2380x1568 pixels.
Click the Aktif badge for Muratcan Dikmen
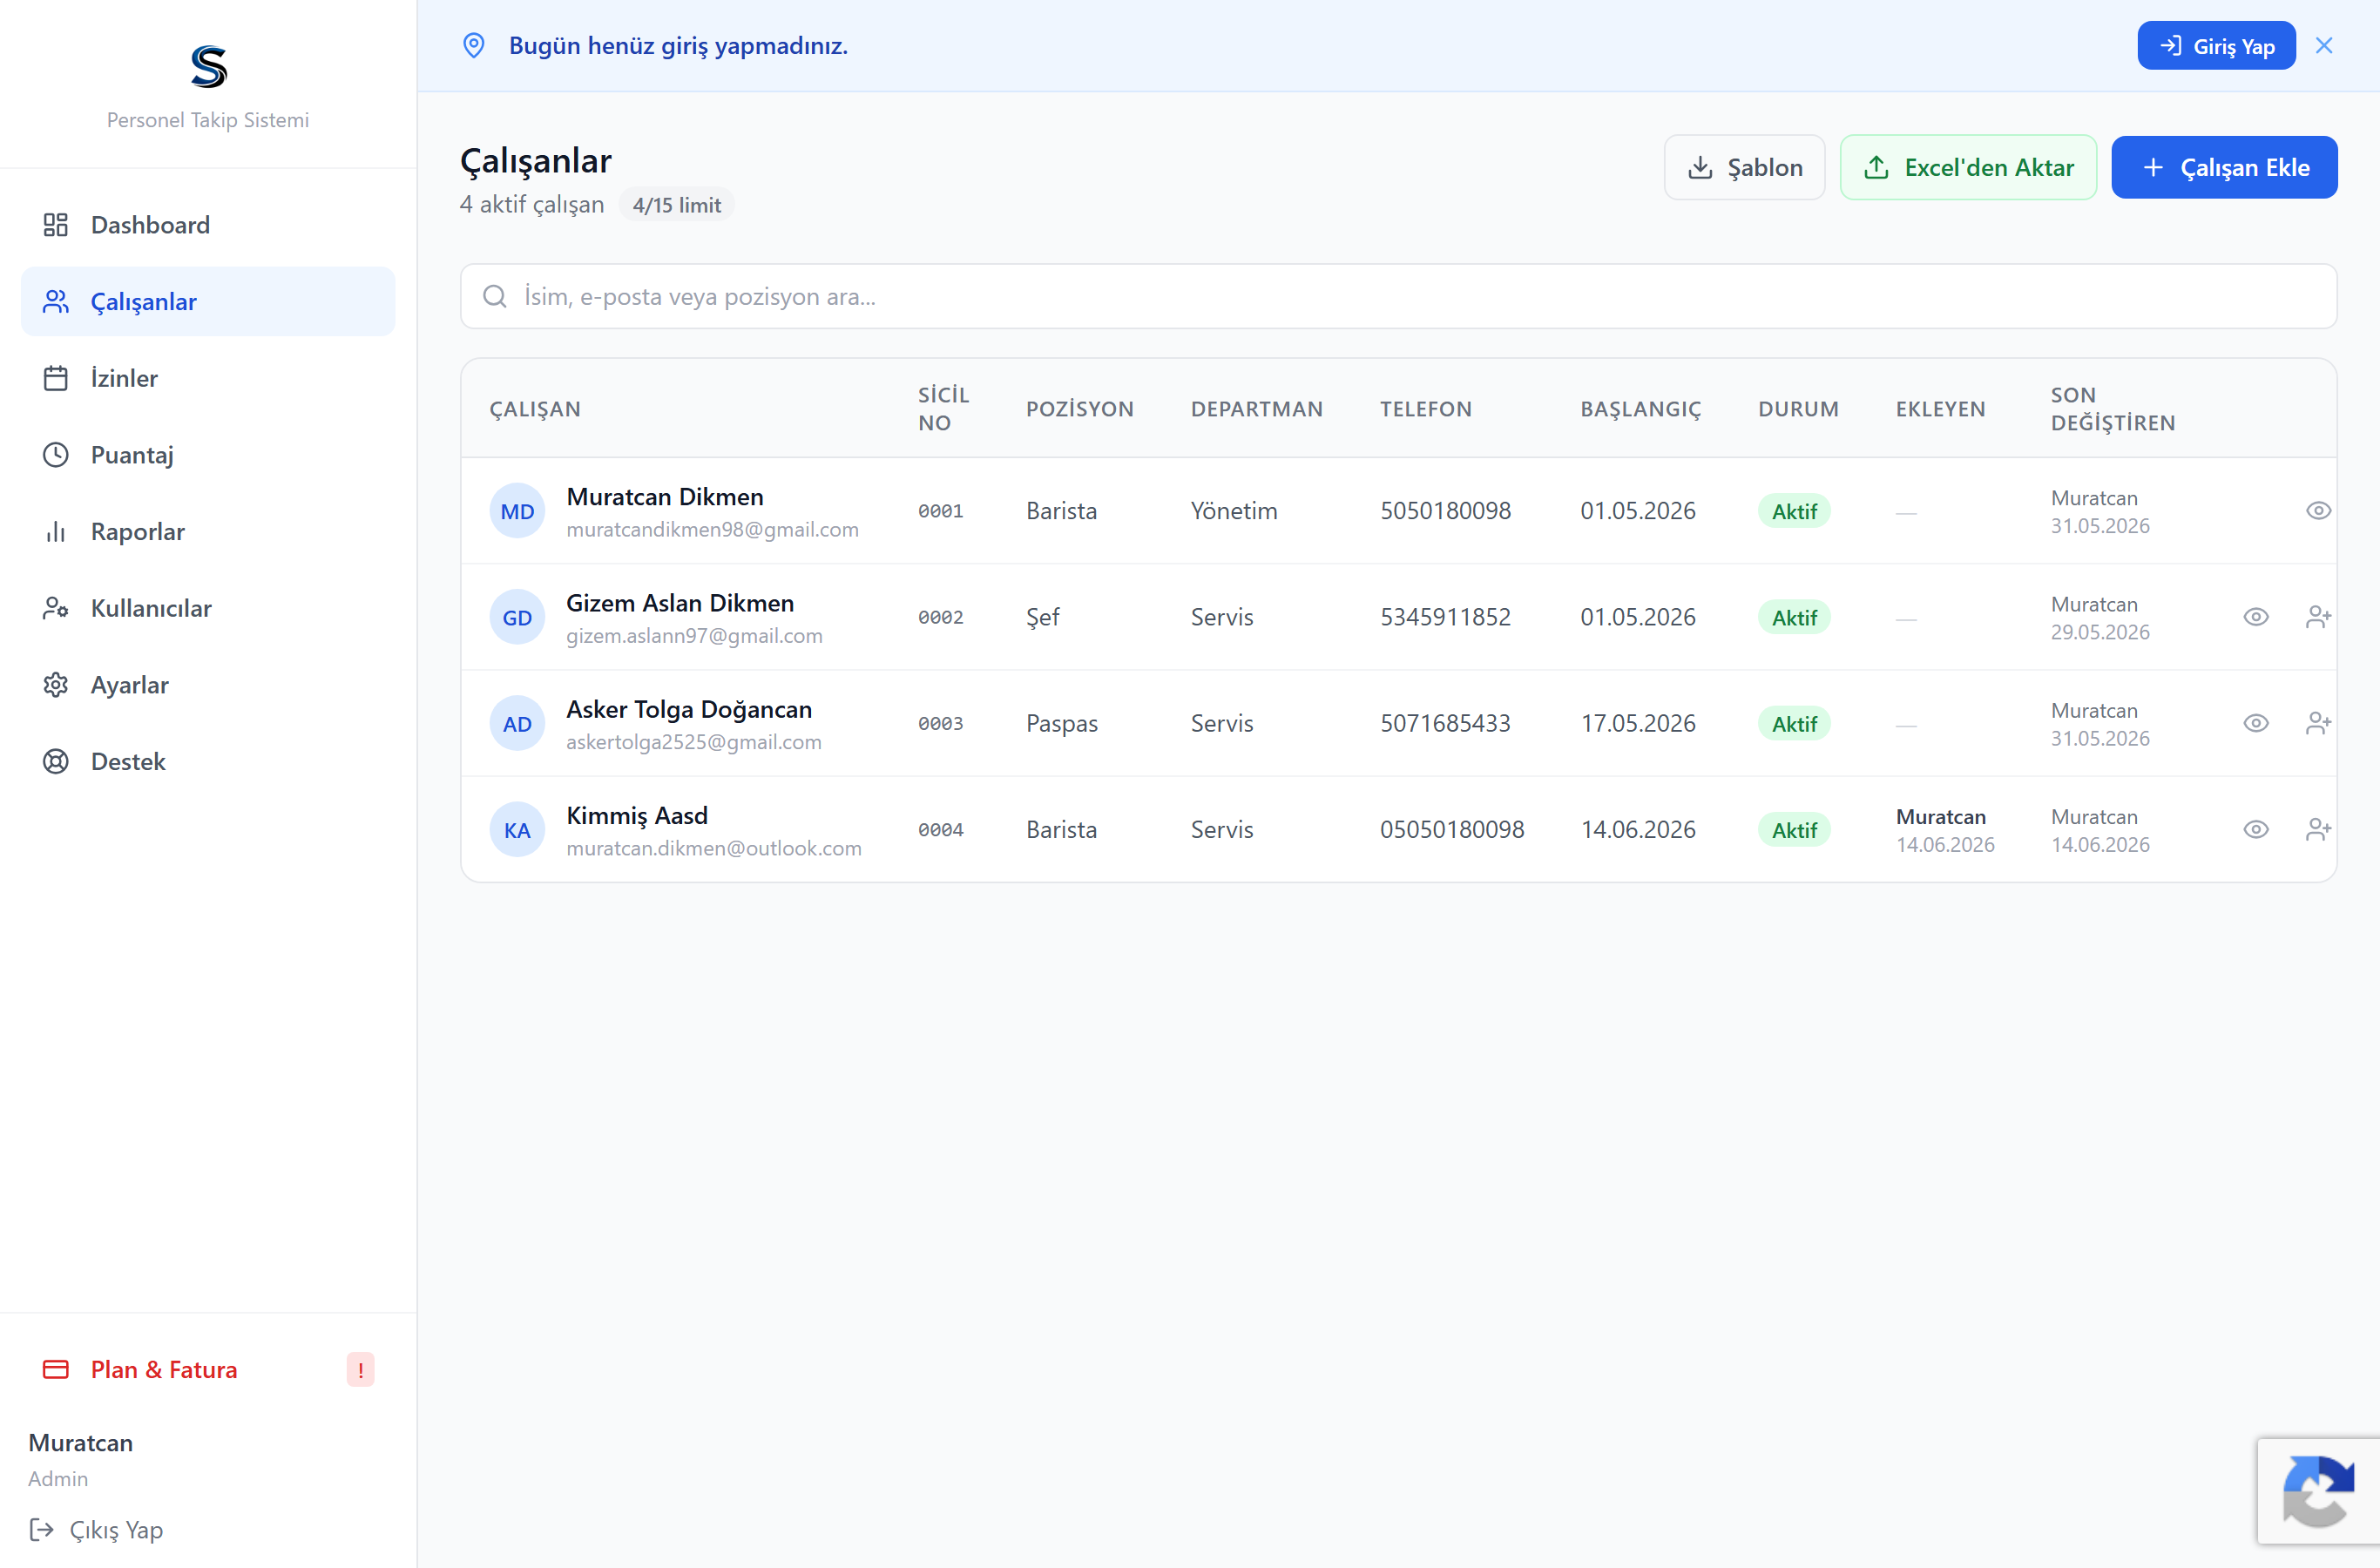pyautogui.click(x=1794, y=511)
